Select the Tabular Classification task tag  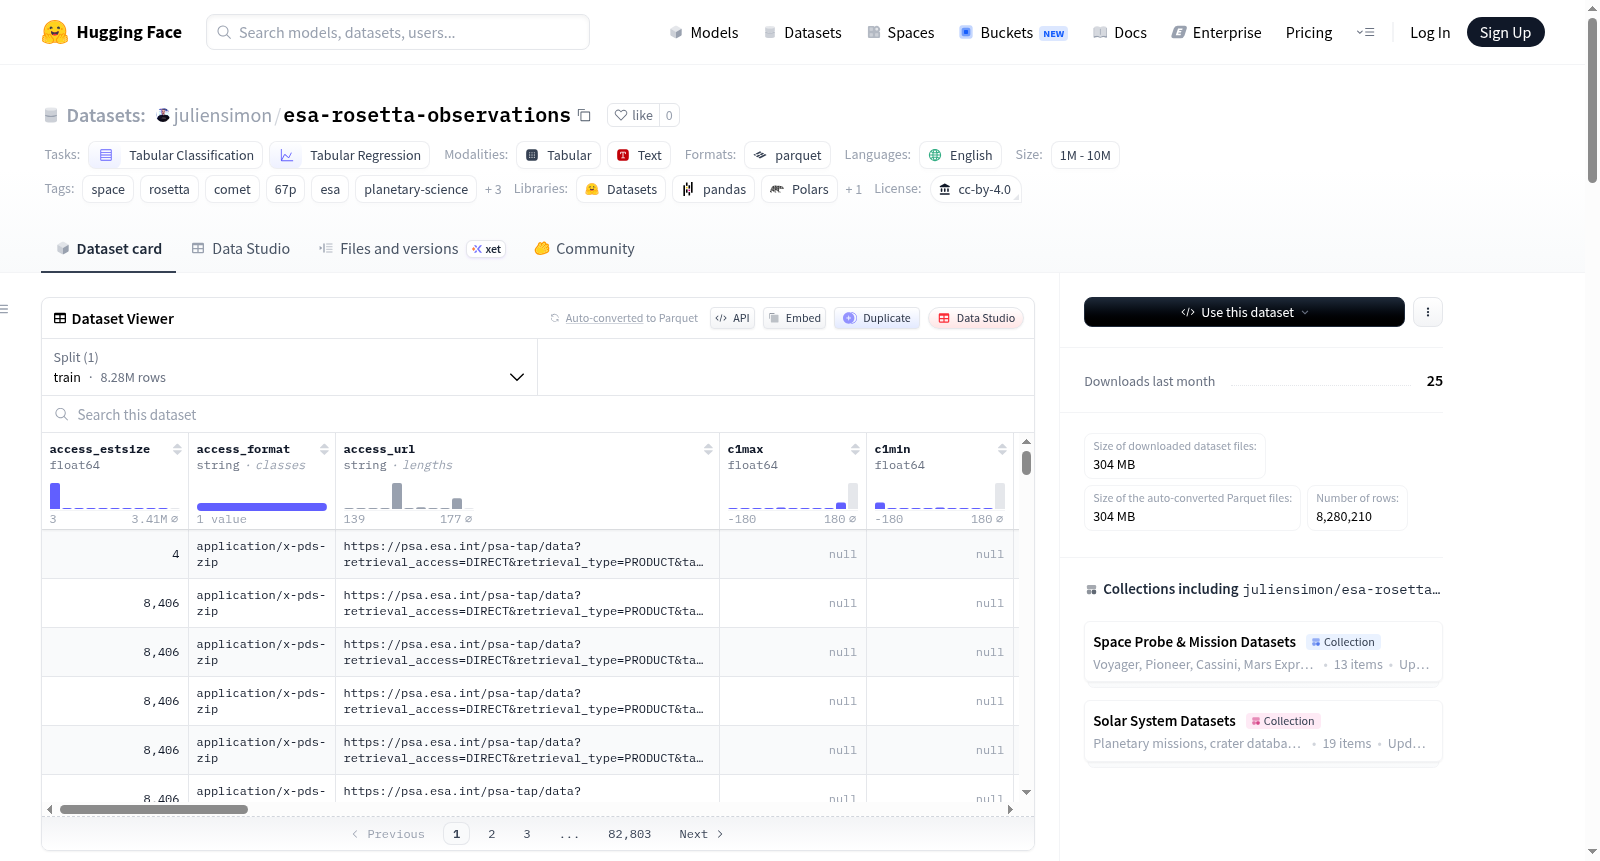[x=176, y=155]
